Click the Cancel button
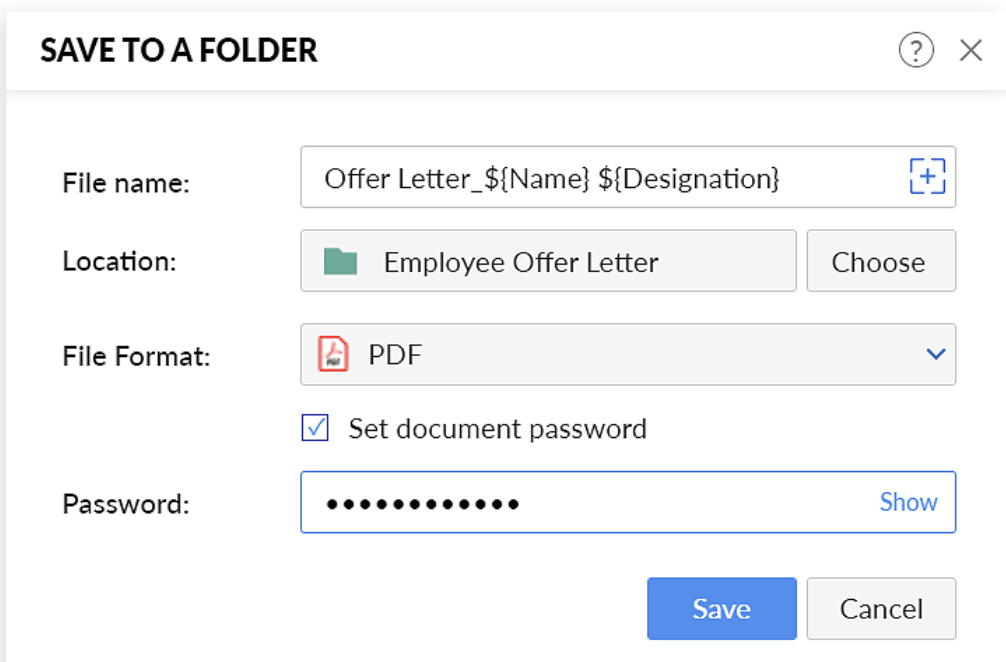The height and width of the screenshot is (662, 1006). tap(881, 609)
